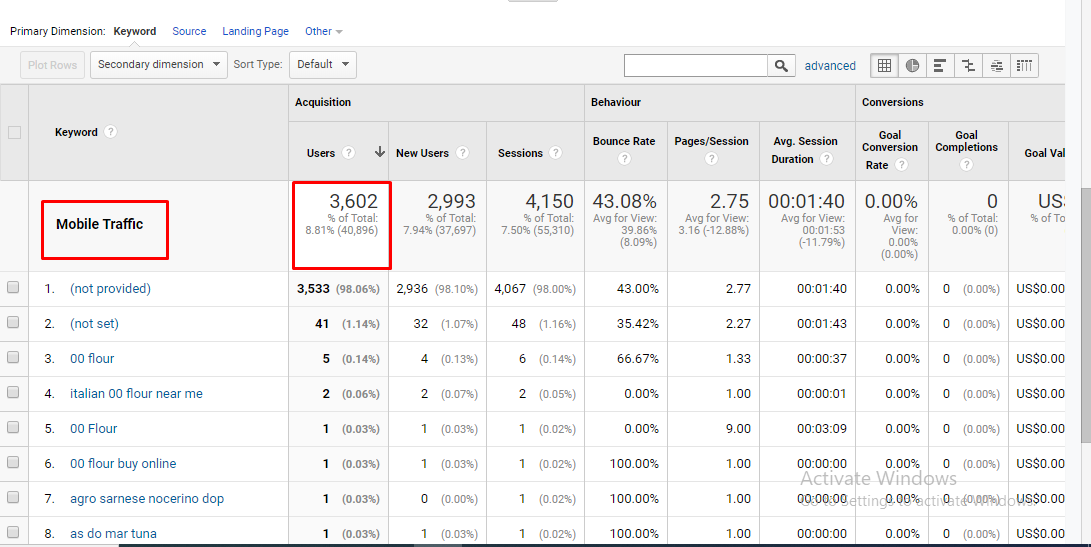Click the vertical page scrollbar
1091x547 pixels.
point(1085,315)
